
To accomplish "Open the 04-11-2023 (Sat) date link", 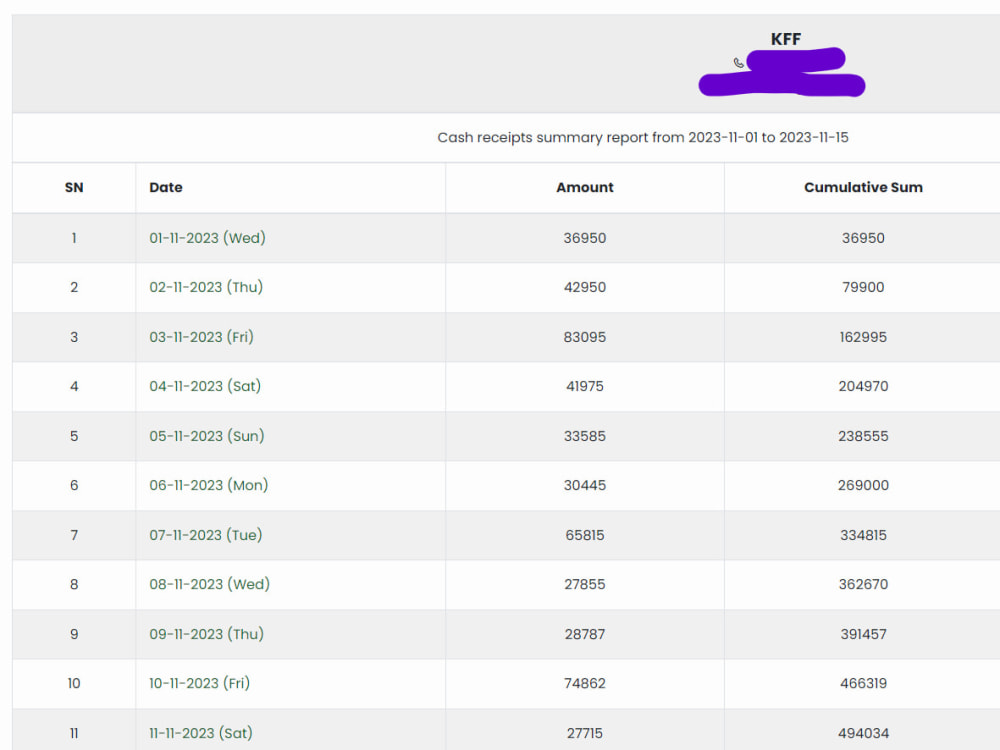I will [x=205, y=386].
